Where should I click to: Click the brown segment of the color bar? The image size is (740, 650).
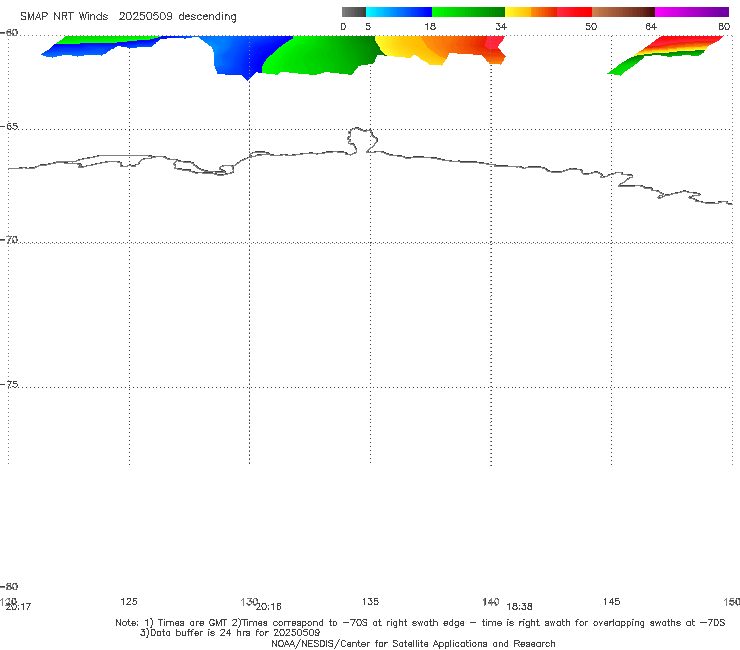pyautogui.click(x=623, y=12)
